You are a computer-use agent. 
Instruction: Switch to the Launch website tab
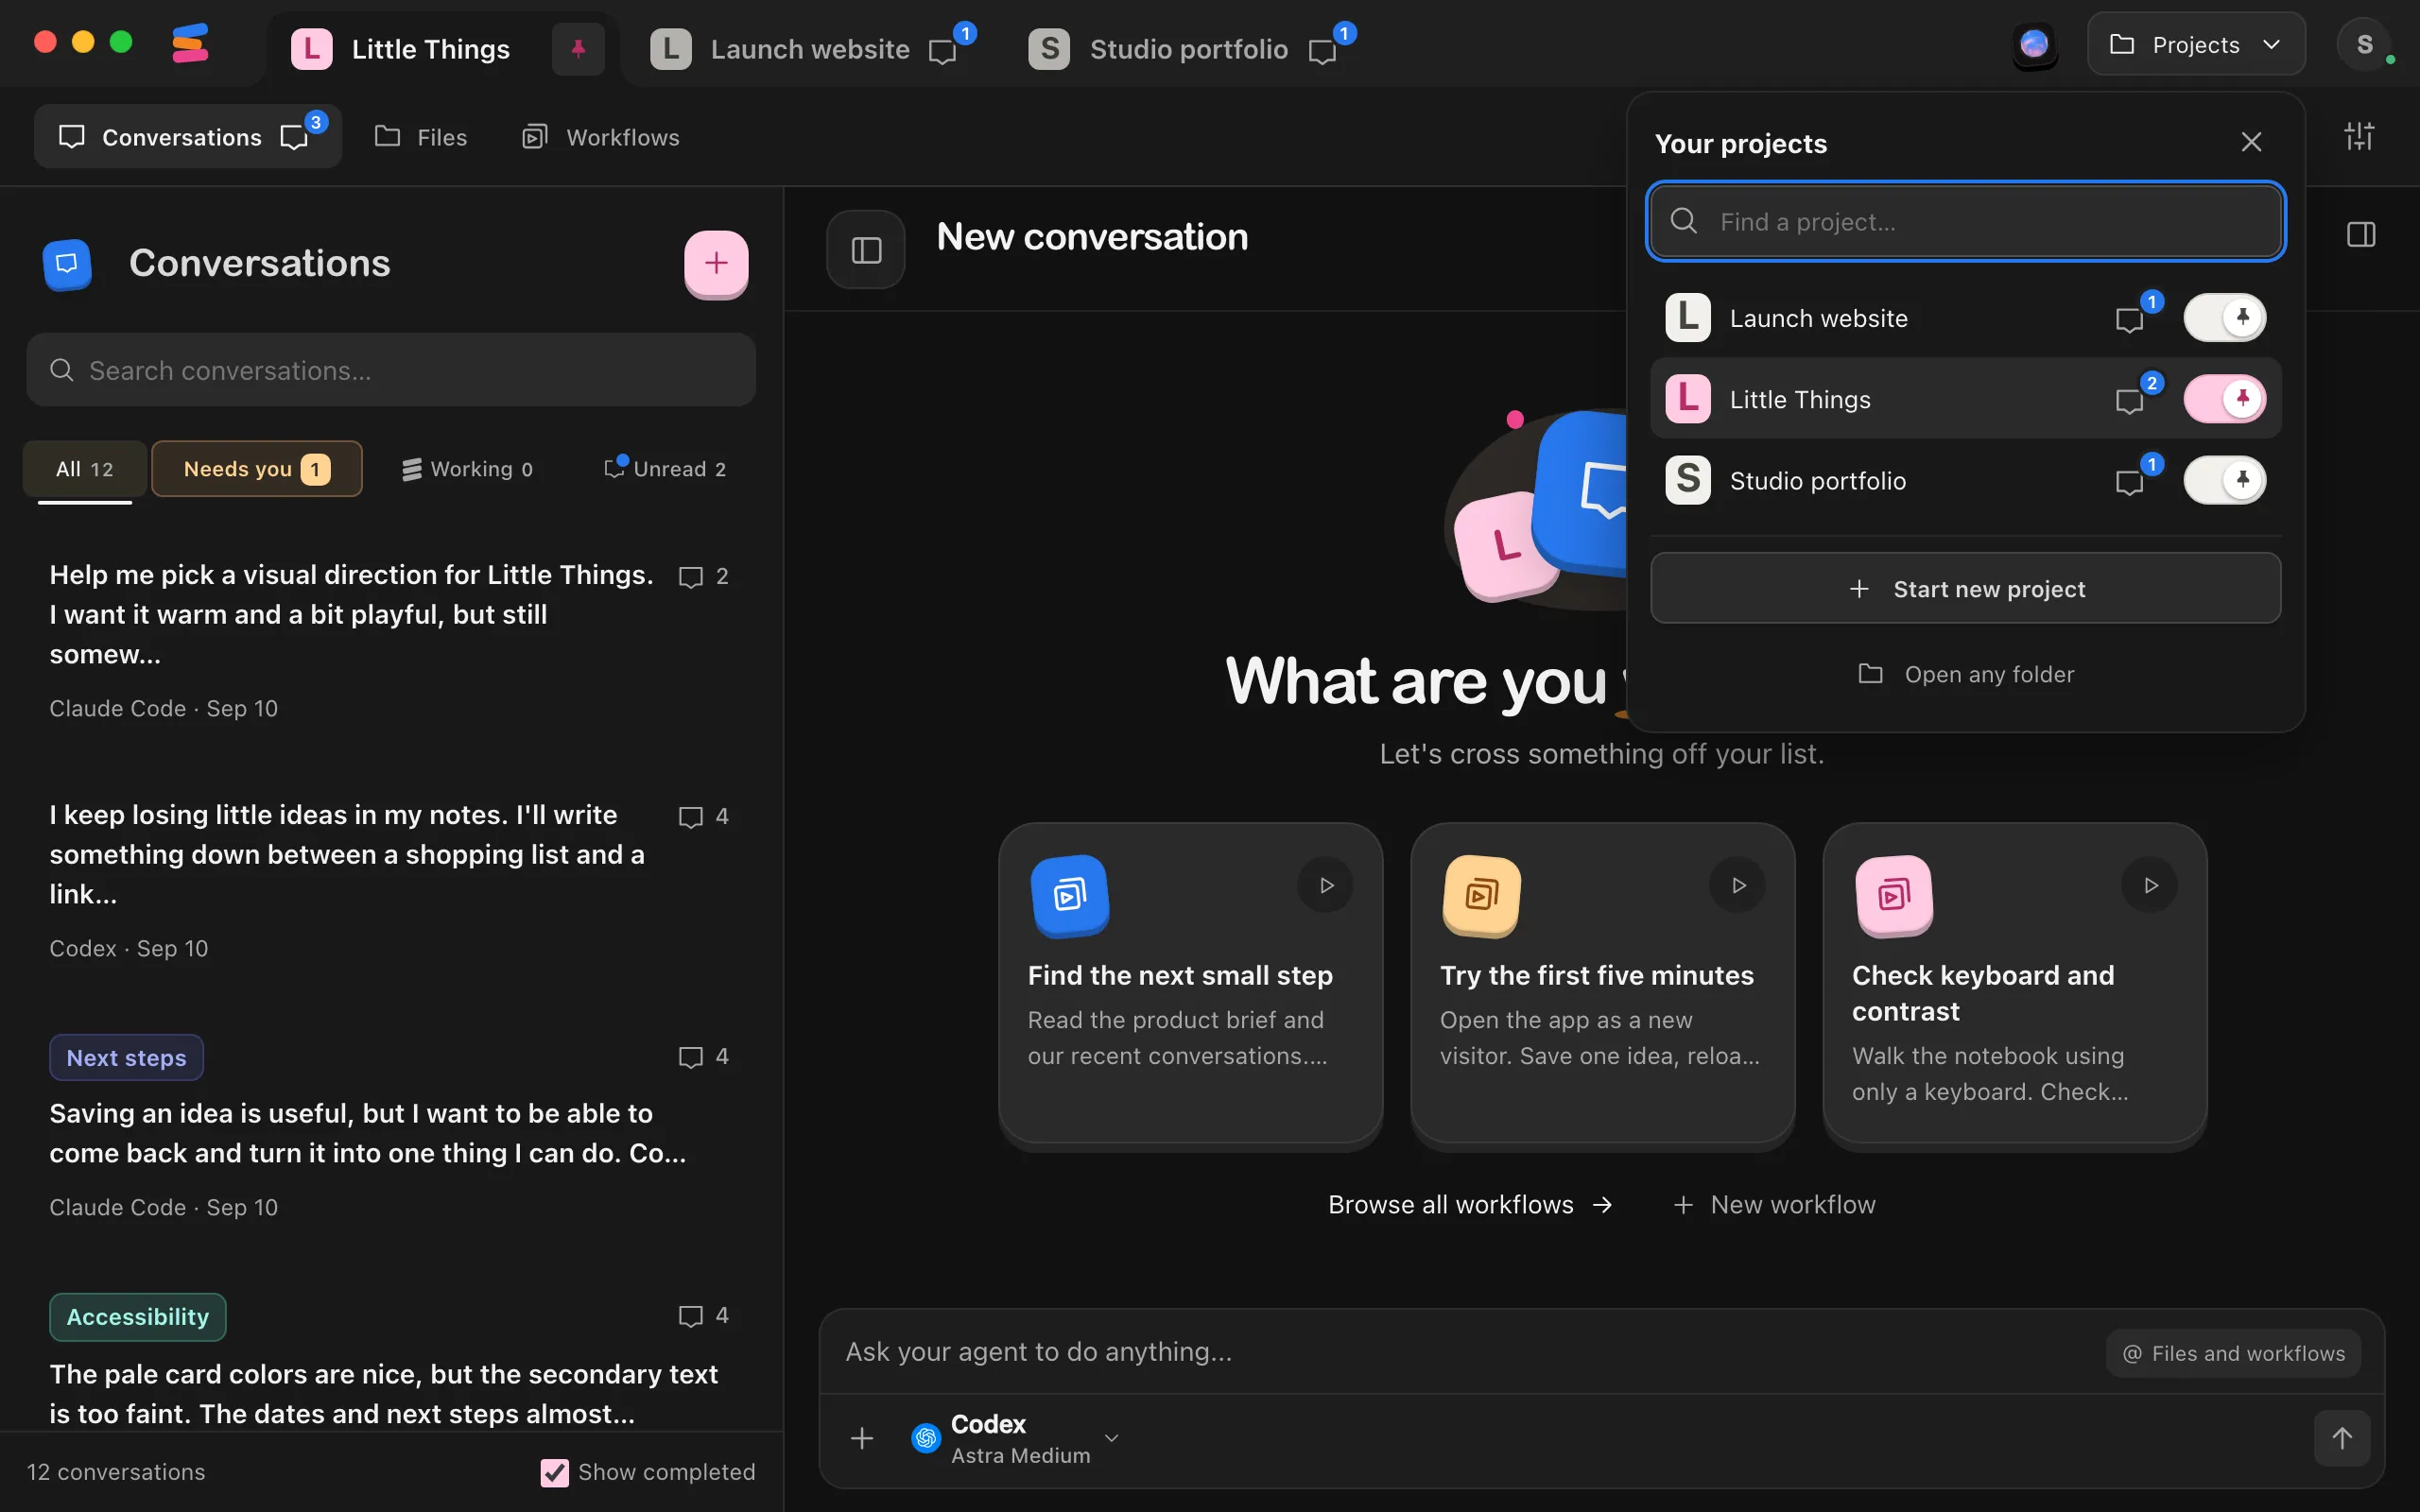(810, 49)
